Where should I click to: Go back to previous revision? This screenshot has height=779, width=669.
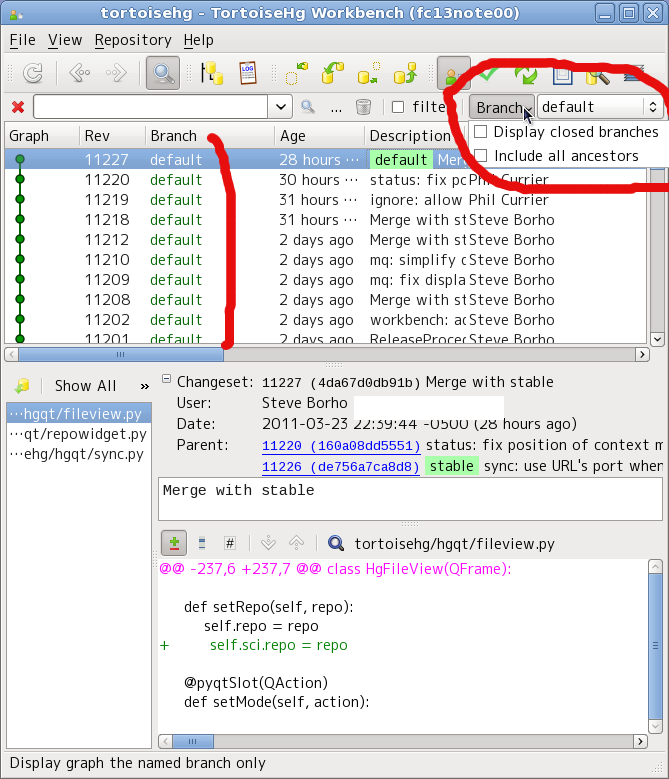pos(79,74)
